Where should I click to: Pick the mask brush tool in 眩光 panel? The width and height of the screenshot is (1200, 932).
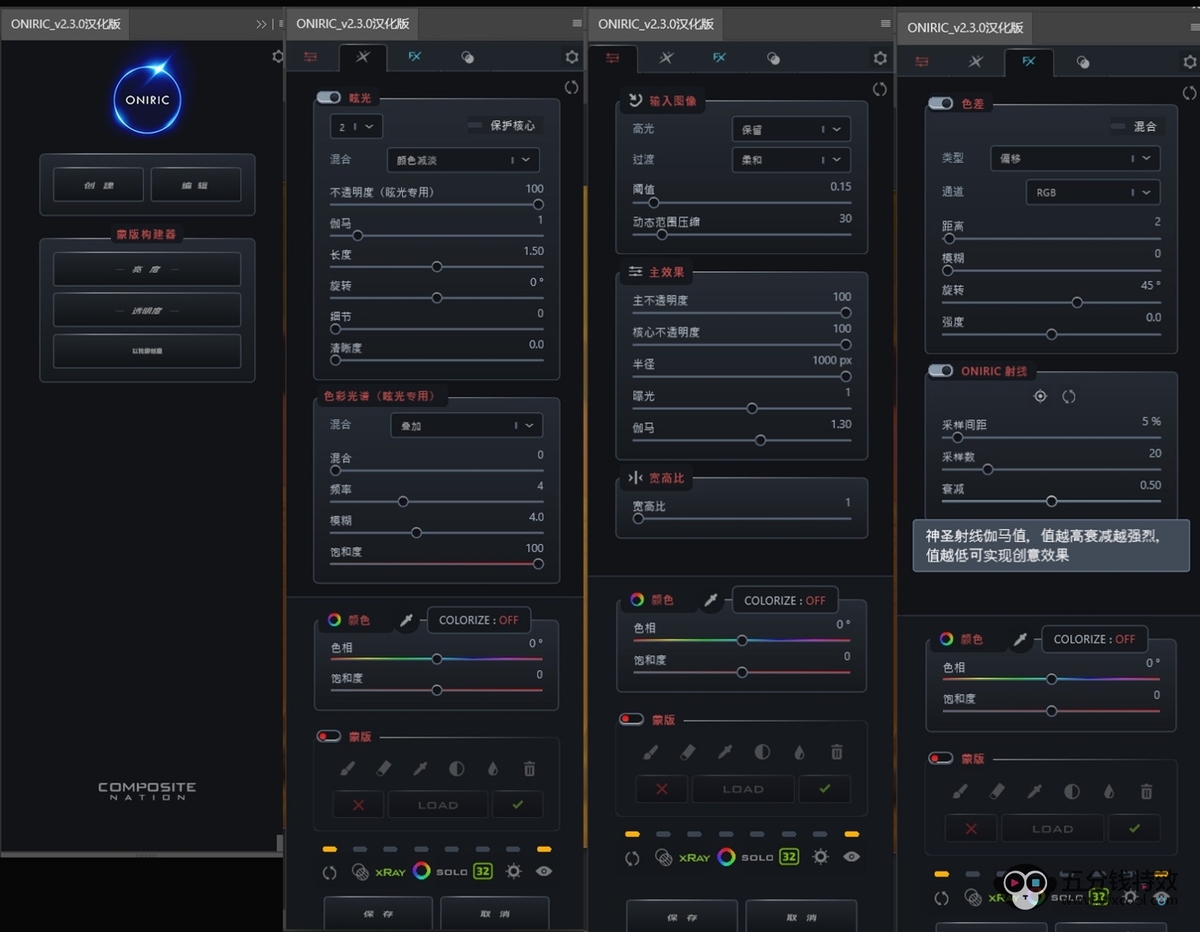click(x=348, y=769)
